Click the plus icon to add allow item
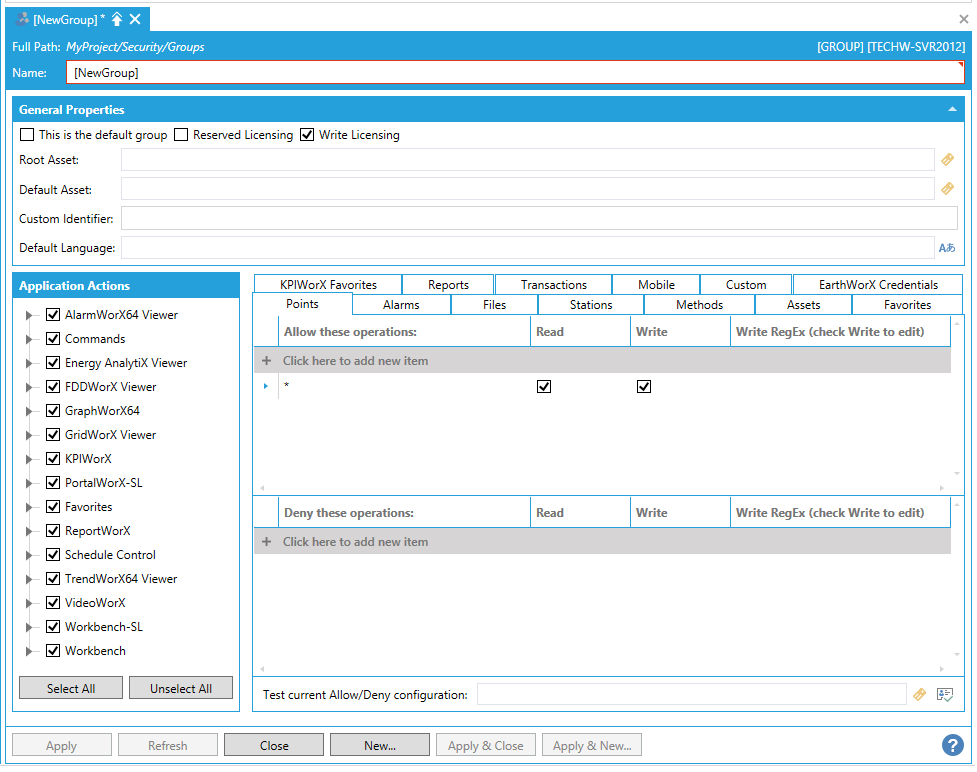The image size is (977, 772). (x=267, y=361)
